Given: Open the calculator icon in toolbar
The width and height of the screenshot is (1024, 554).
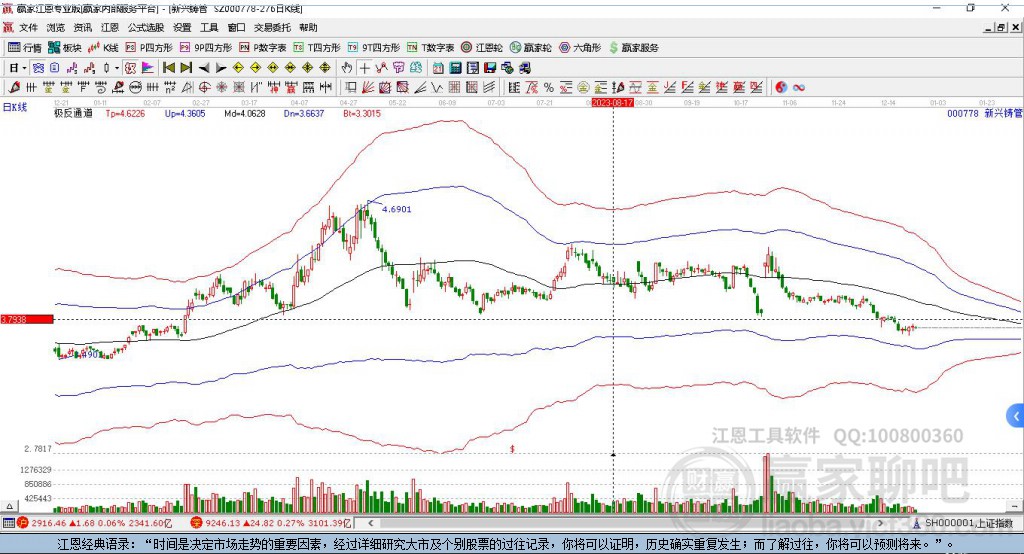Looking at the screenshot, I should pyautogui.click(x=455, y=67).
